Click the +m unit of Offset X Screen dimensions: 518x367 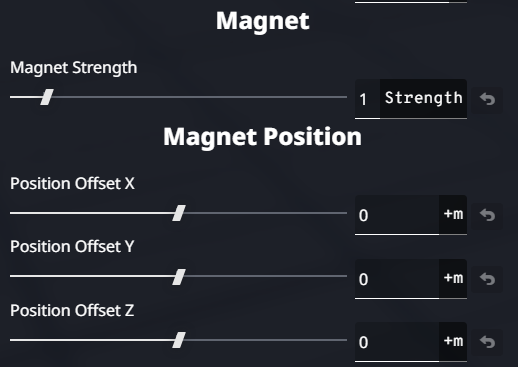[453, 214]
